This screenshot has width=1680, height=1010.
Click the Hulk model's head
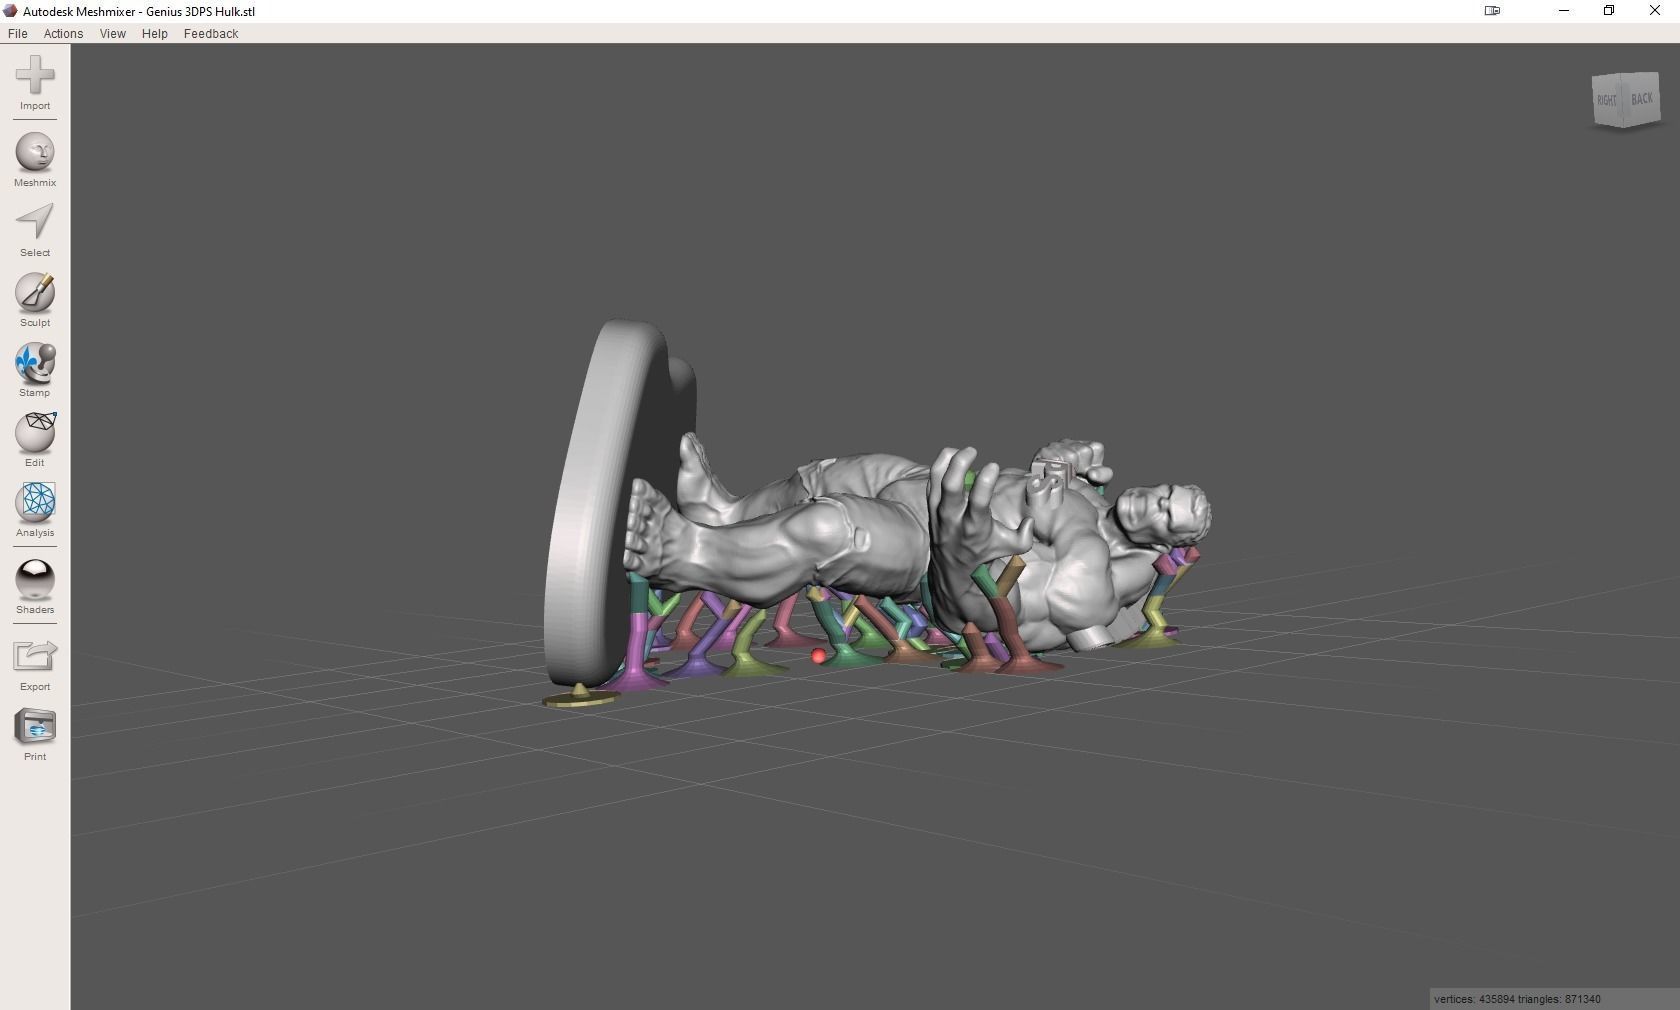1165,513
